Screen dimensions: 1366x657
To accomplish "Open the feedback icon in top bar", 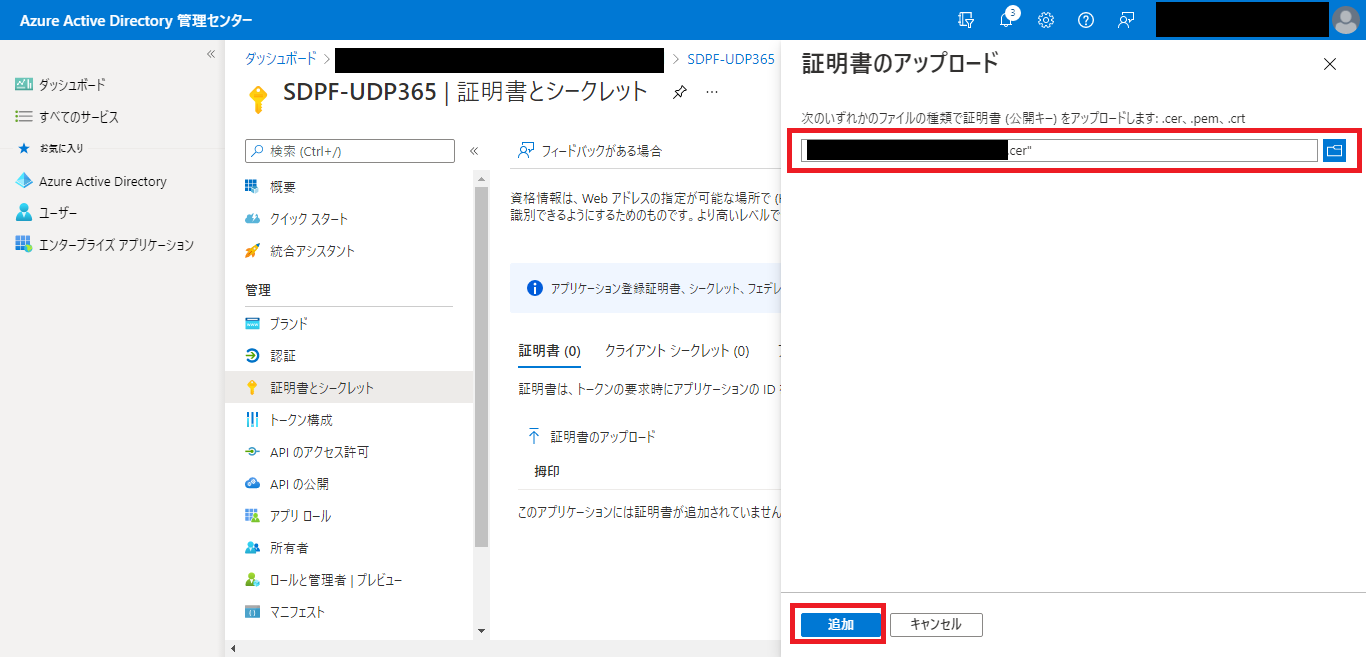I will pos(1126,20).
